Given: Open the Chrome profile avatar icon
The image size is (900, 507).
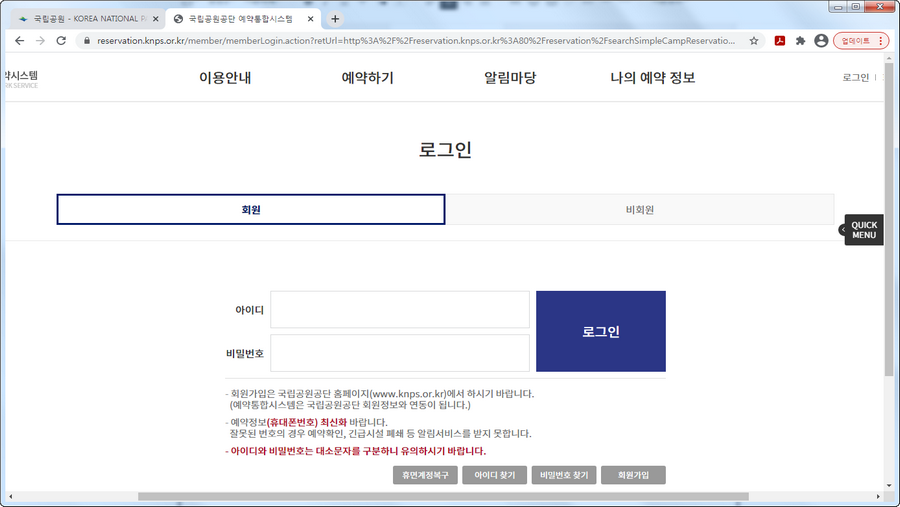Looking at the screenshot, I should pos(821,41).
